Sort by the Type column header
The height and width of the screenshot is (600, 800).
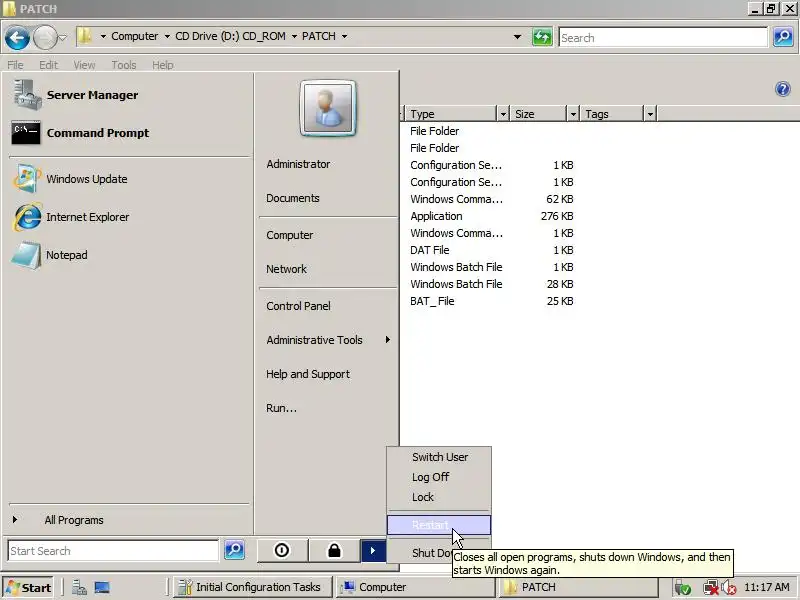pos(451,114)
